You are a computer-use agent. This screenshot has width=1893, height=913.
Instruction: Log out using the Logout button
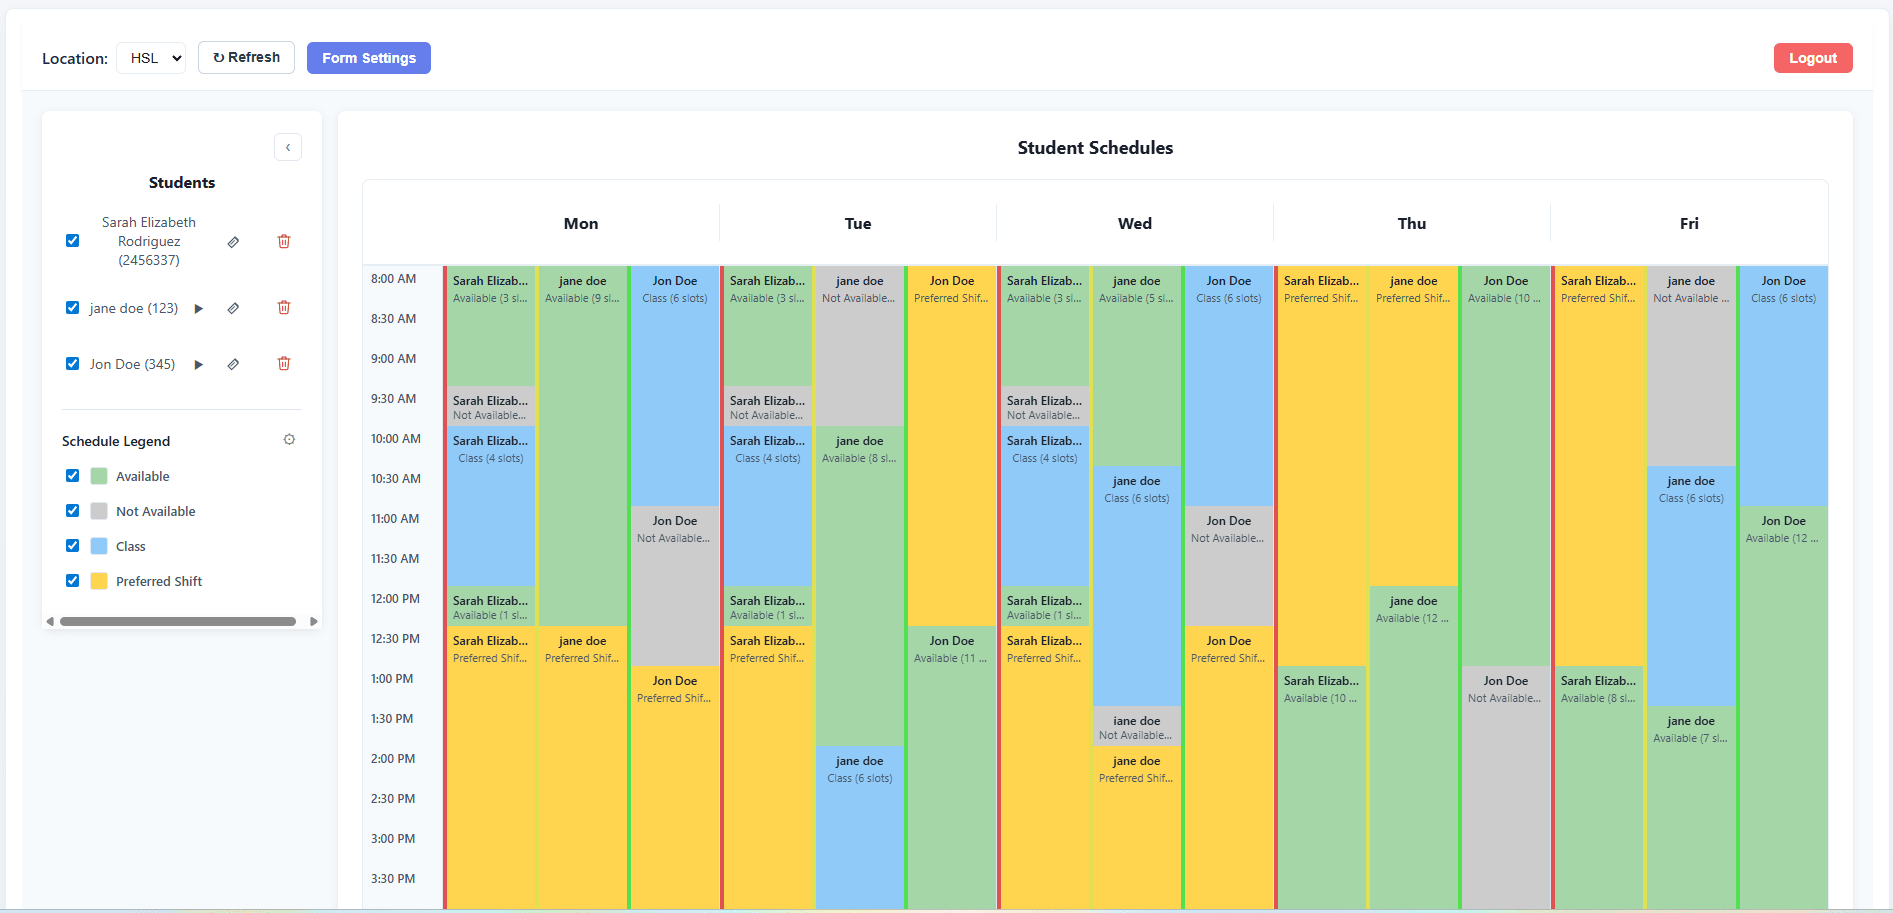point(1813,58)
